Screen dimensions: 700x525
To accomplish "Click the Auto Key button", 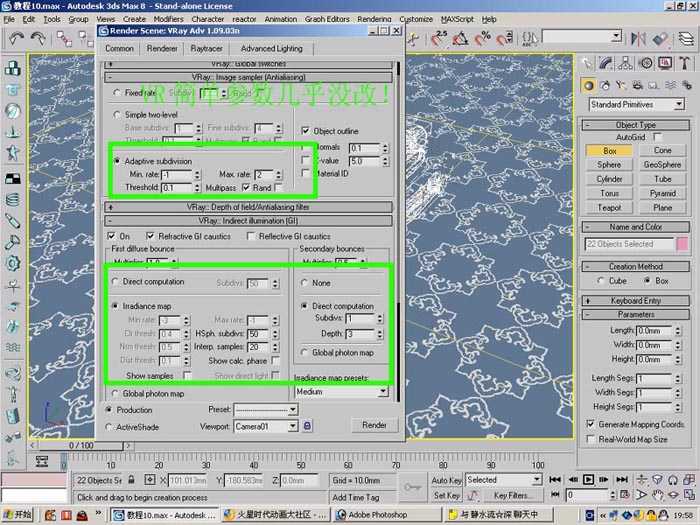I will tap(446, 480).
